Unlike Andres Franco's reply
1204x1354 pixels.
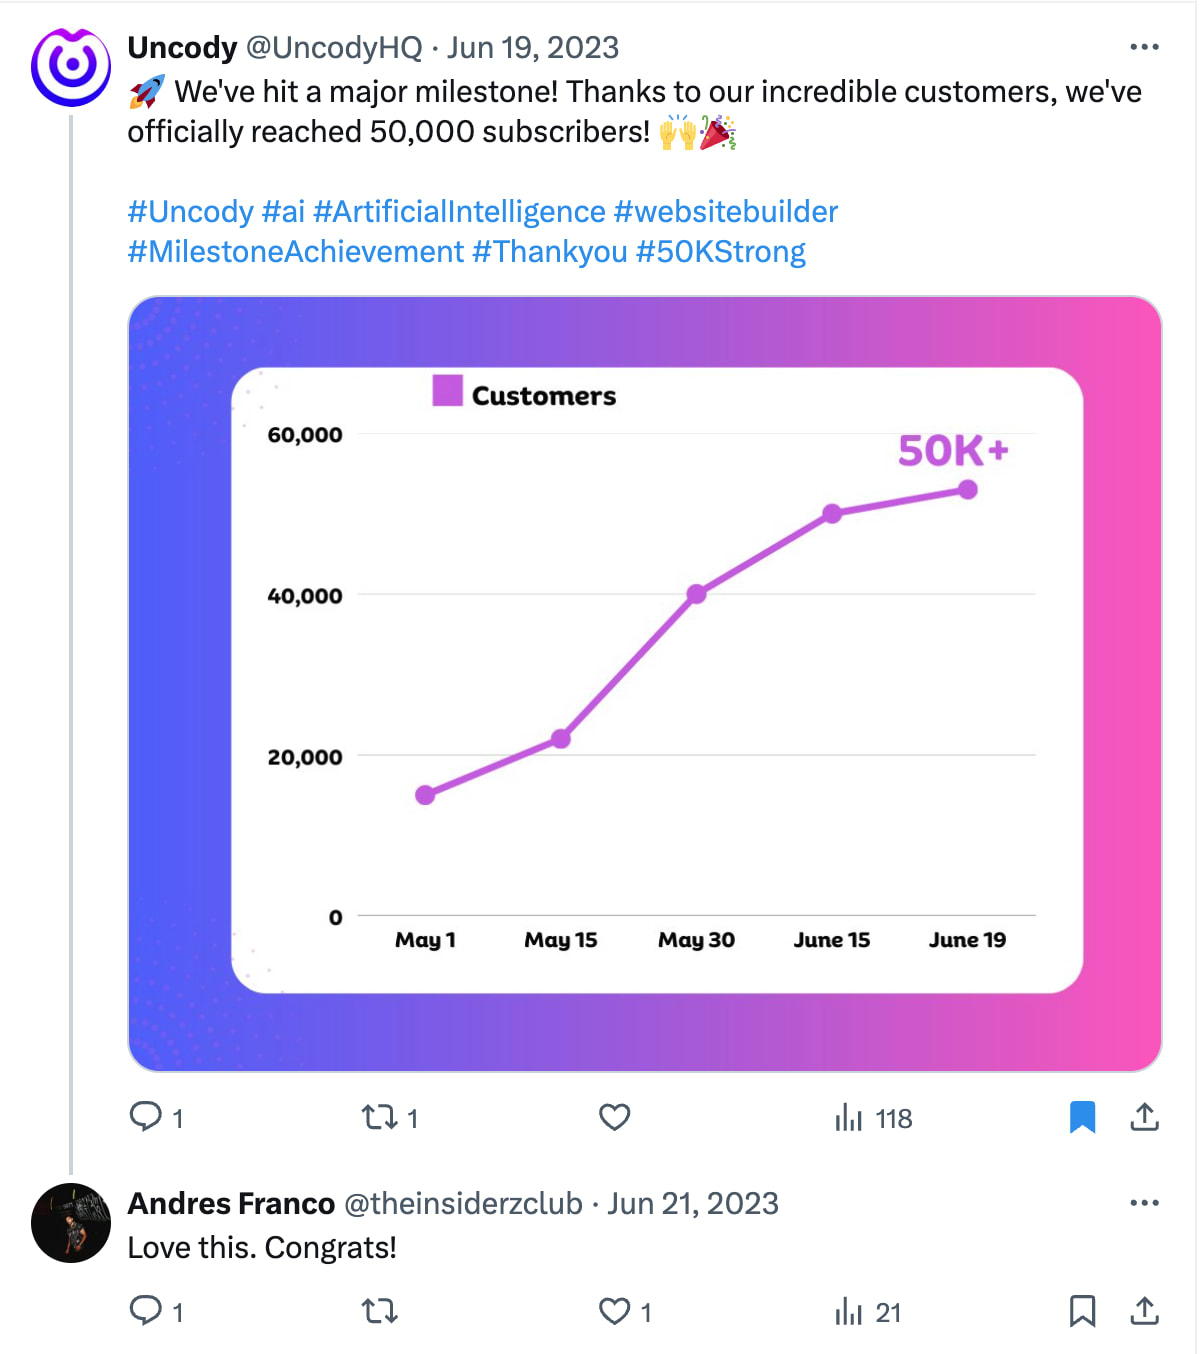tap(614, 1310)
